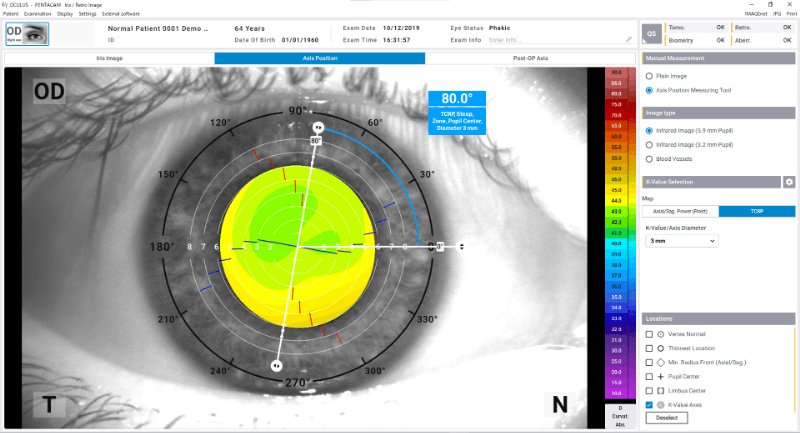Click the bottom axis handle near 270°
Image resolution: width=800 pixels, height=433 pixels.
(277, 365)
